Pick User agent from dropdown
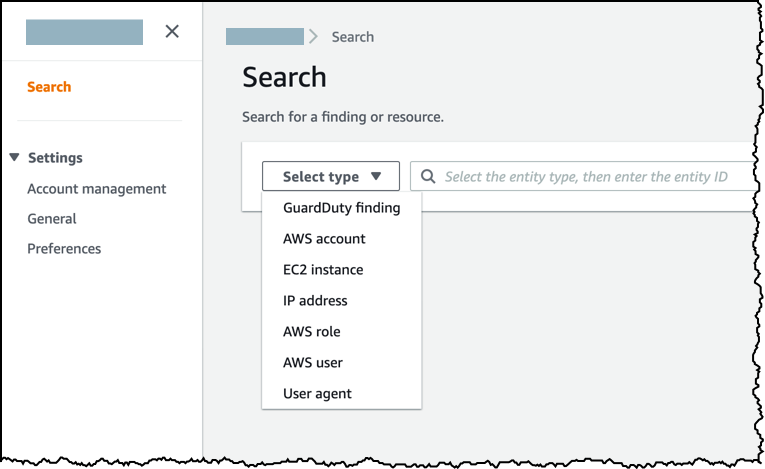 click(317, 394)
